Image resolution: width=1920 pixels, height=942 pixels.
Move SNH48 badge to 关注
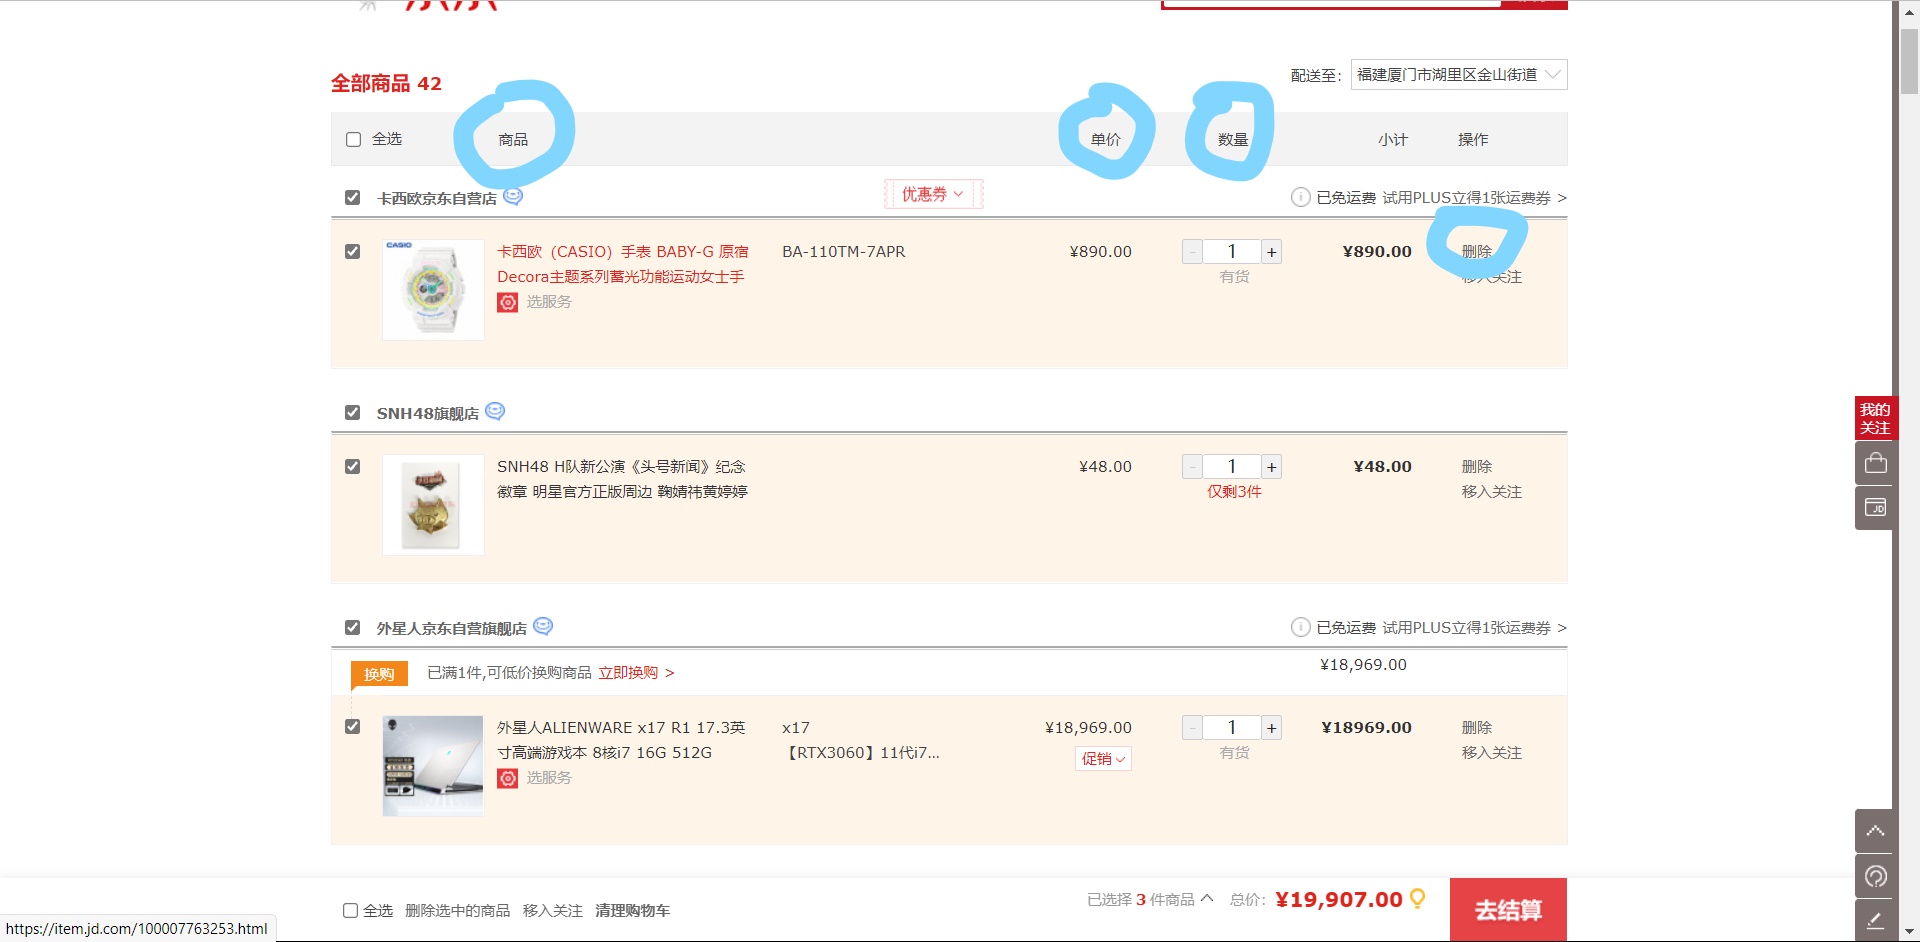pos(1491,492)
